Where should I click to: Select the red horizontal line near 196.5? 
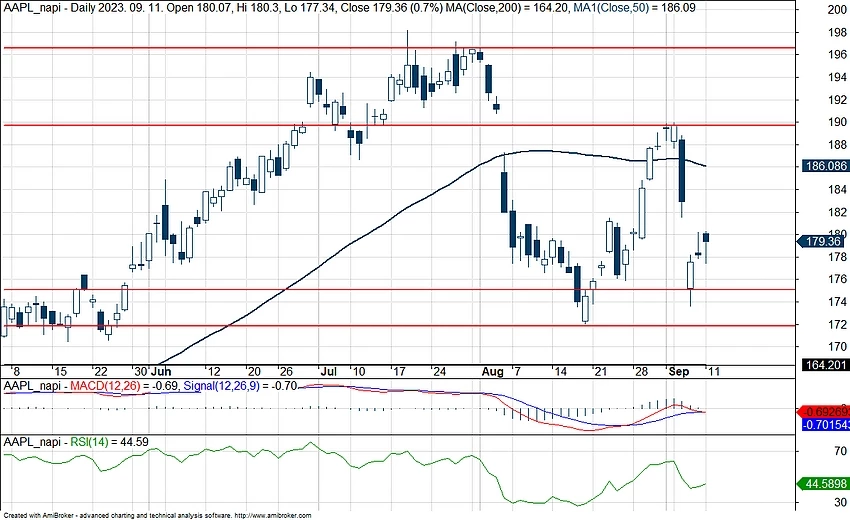[399, 48]
